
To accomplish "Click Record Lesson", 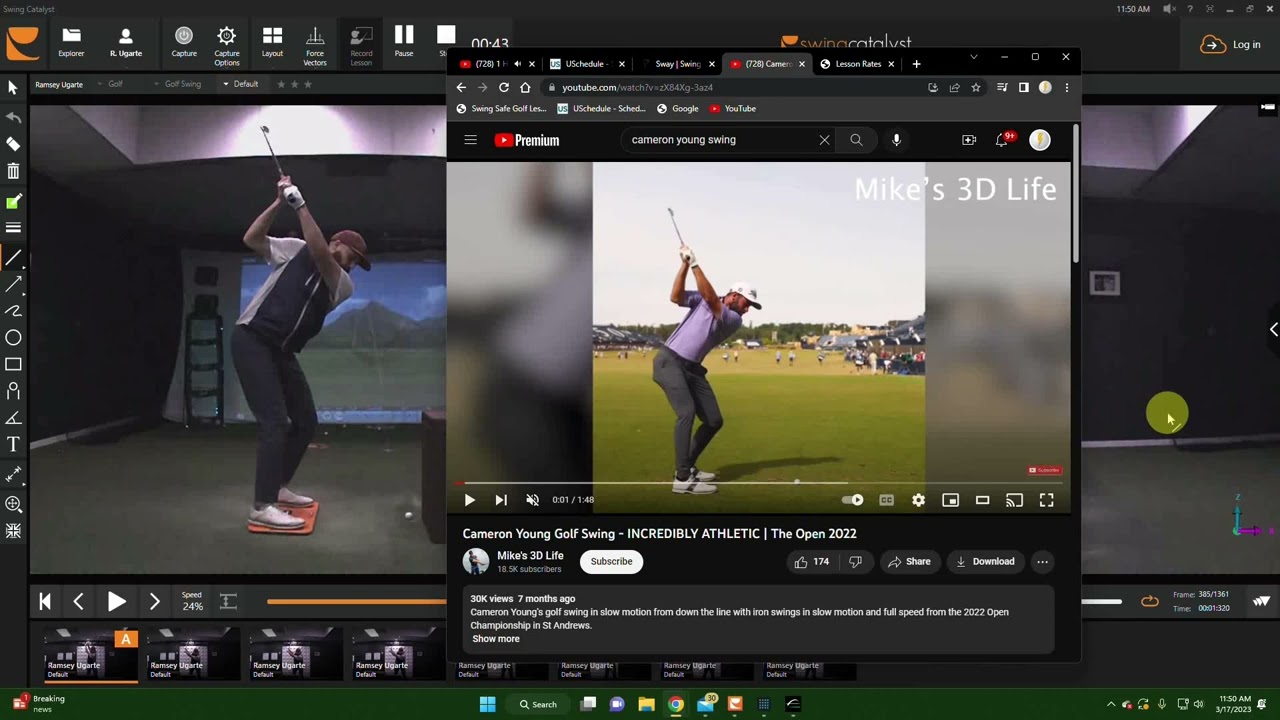I will [x=361, y=46].
